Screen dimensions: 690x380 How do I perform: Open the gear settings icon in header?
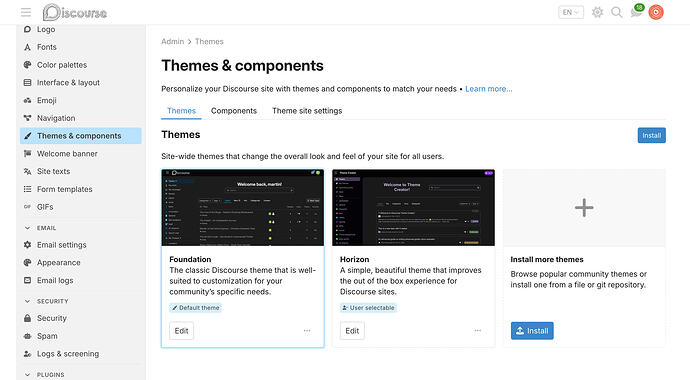coord(597,12)
